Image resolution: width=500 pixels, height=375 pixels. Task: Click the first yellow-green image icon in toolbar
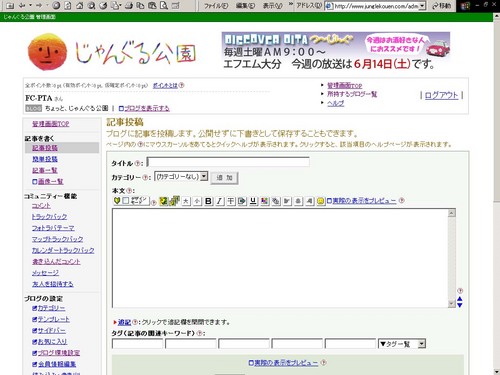click(163, 201)
